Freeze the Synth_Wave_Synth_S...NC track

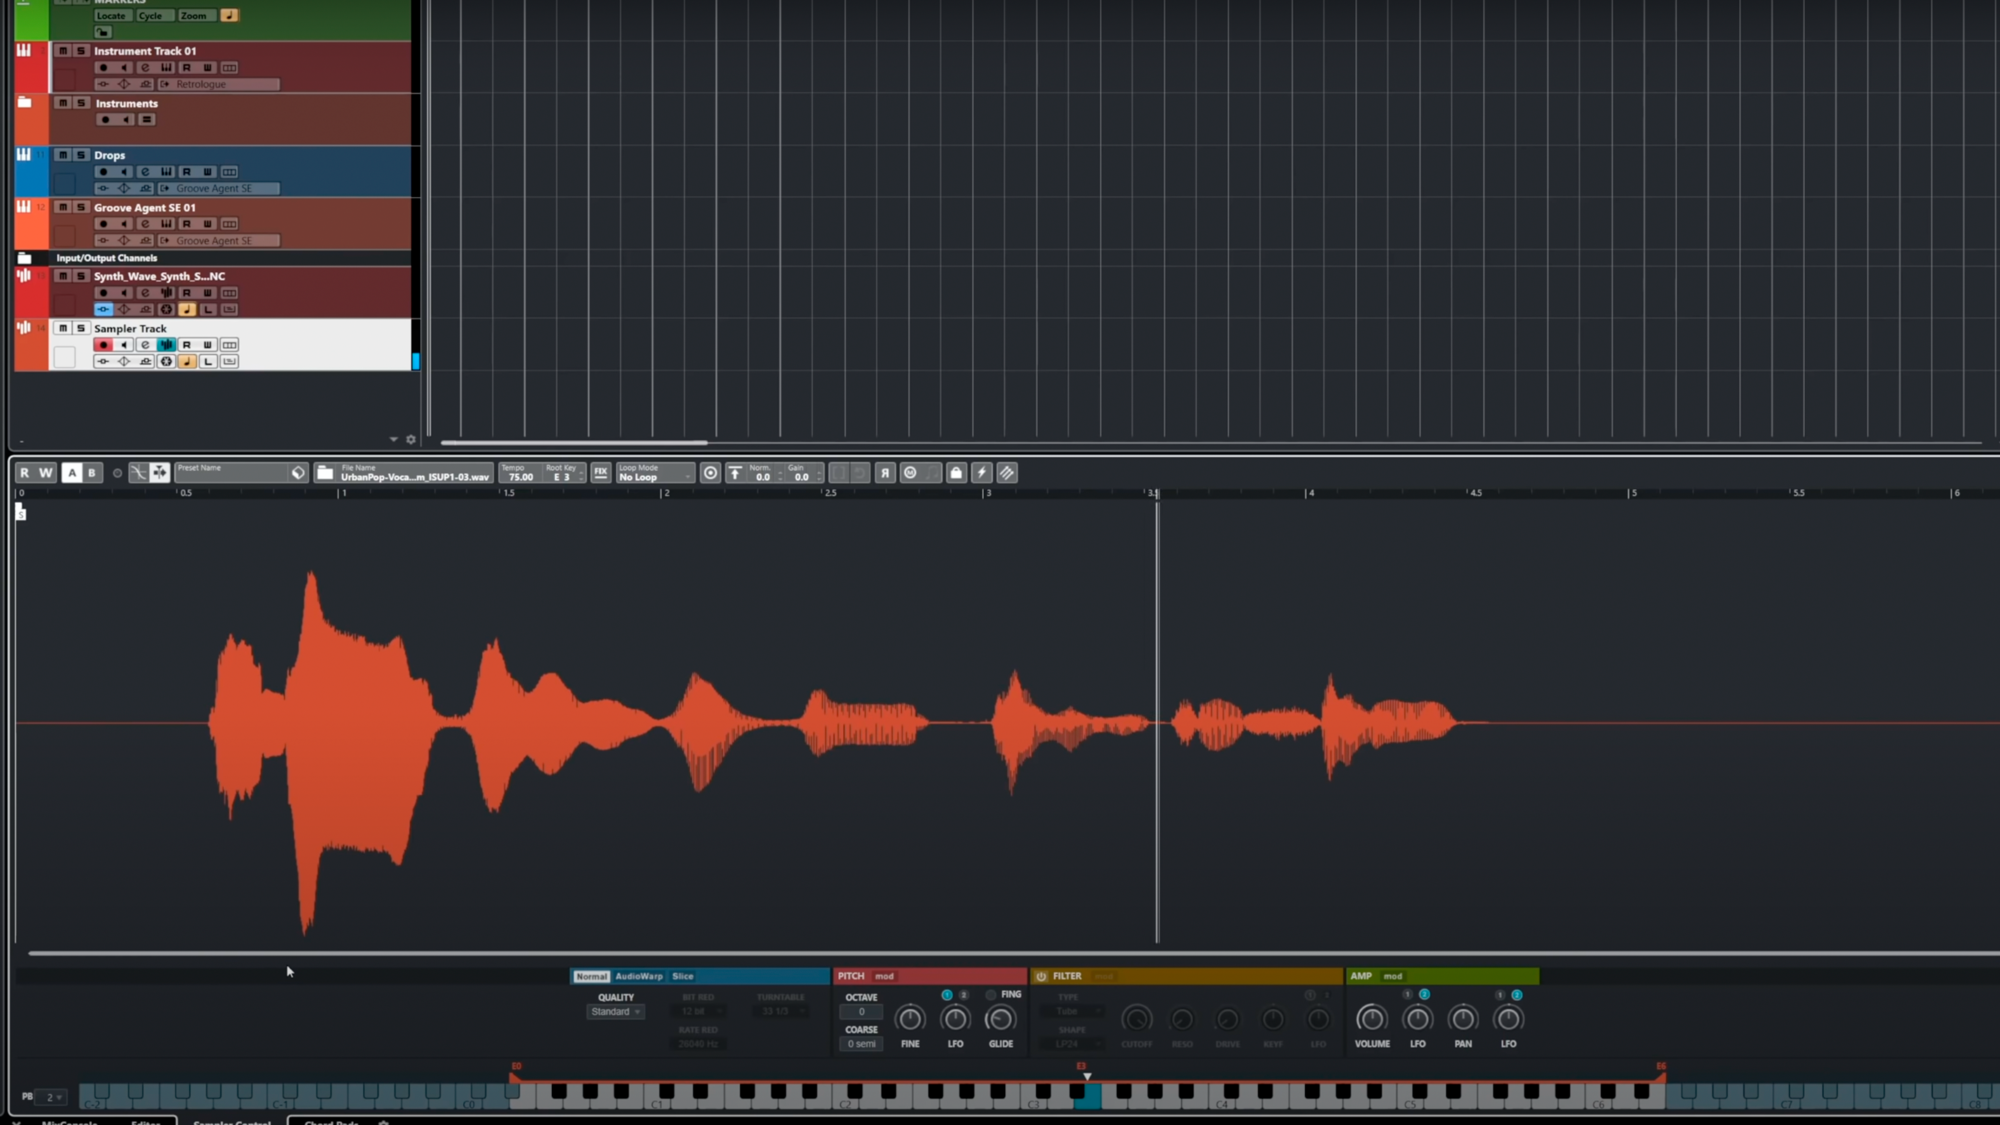coord(166,309)
